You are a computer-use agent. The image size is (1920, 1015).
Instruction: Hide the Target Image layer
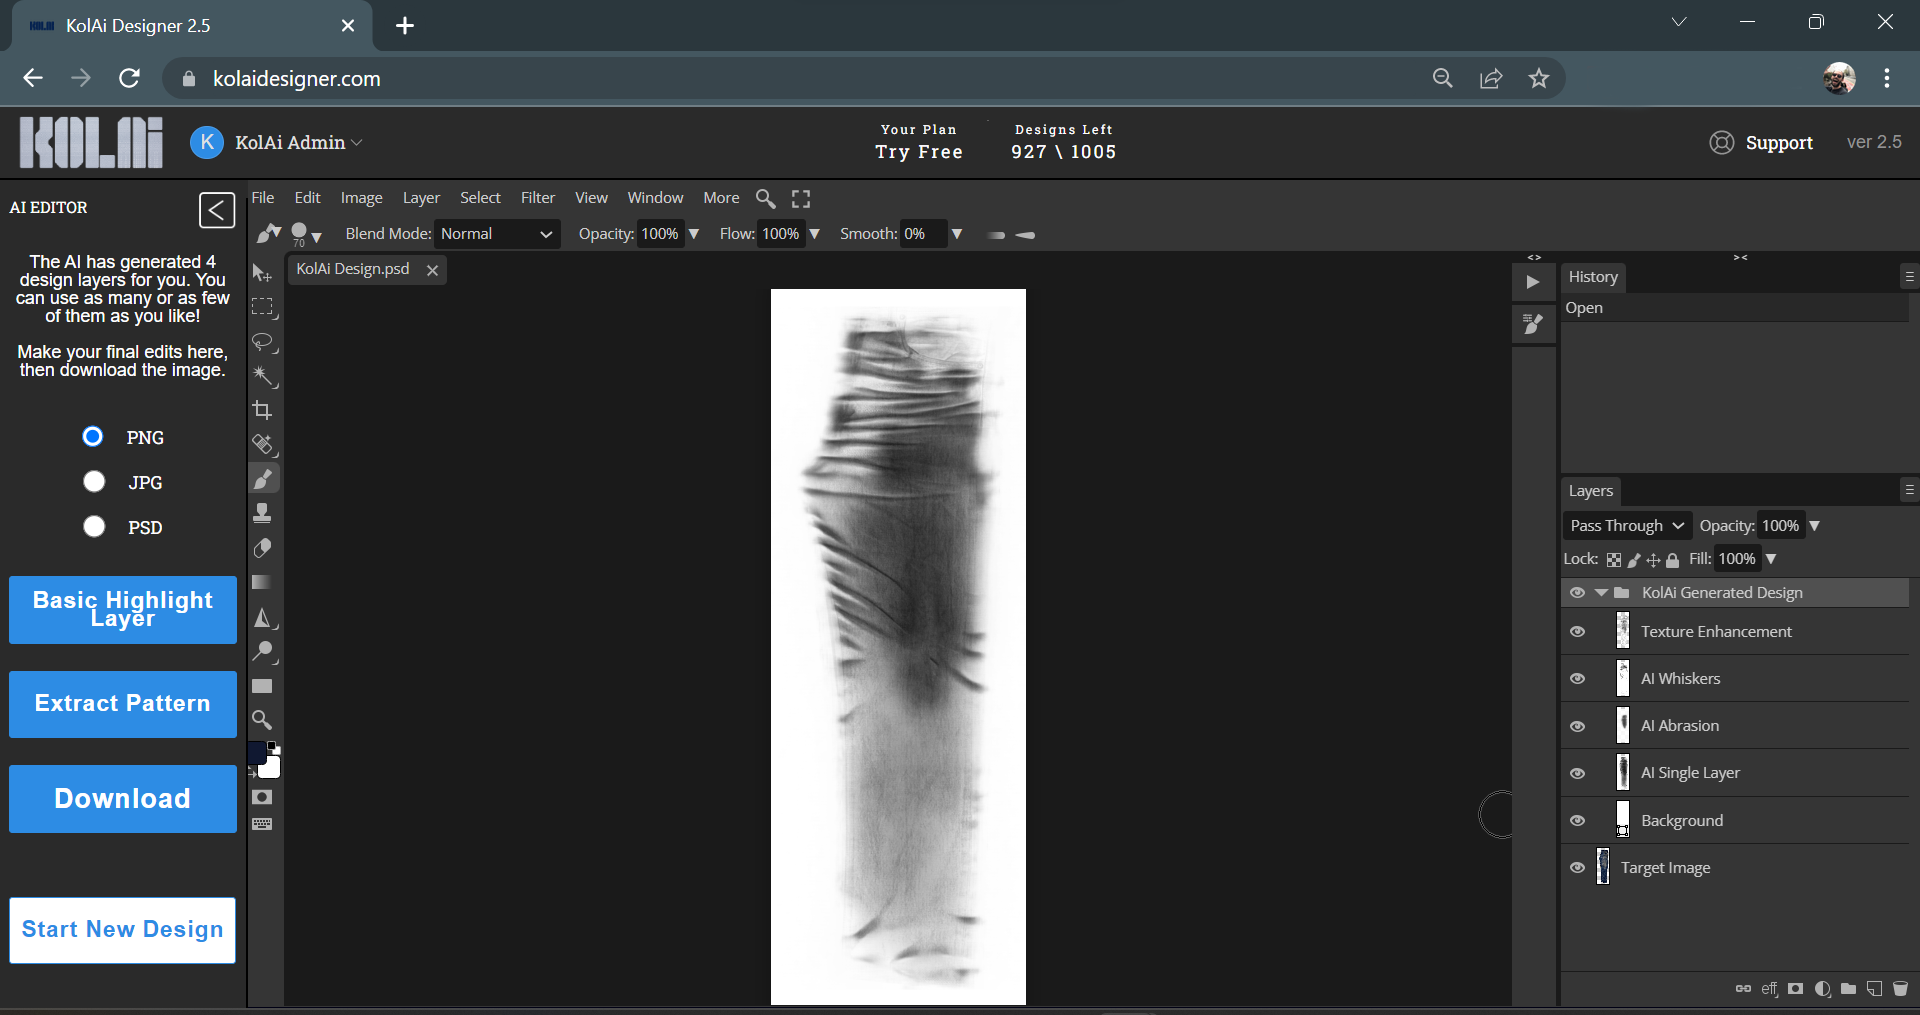1577,868
